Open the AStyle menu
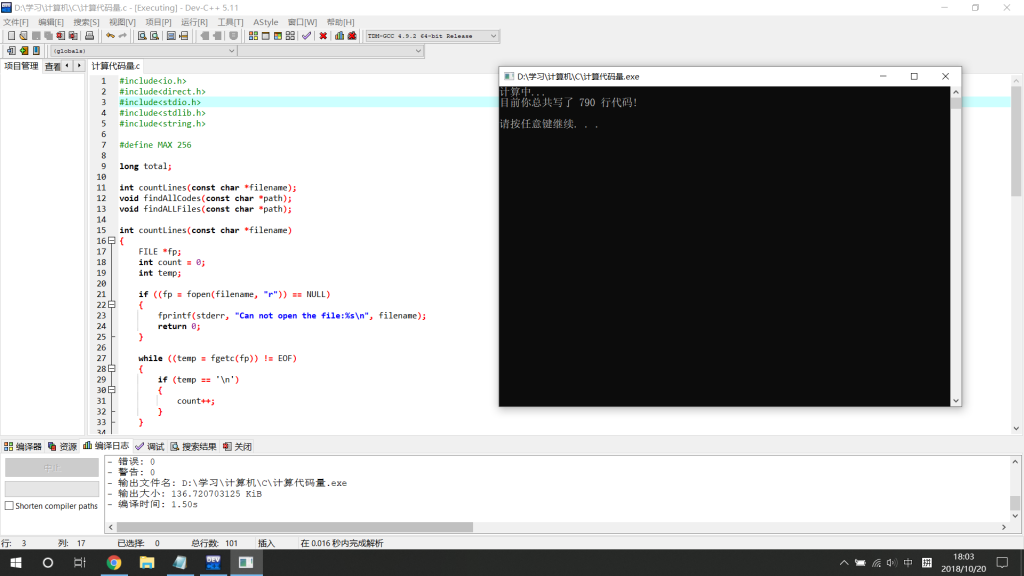Screen dimensions: 1024x576 pos(265,22)
